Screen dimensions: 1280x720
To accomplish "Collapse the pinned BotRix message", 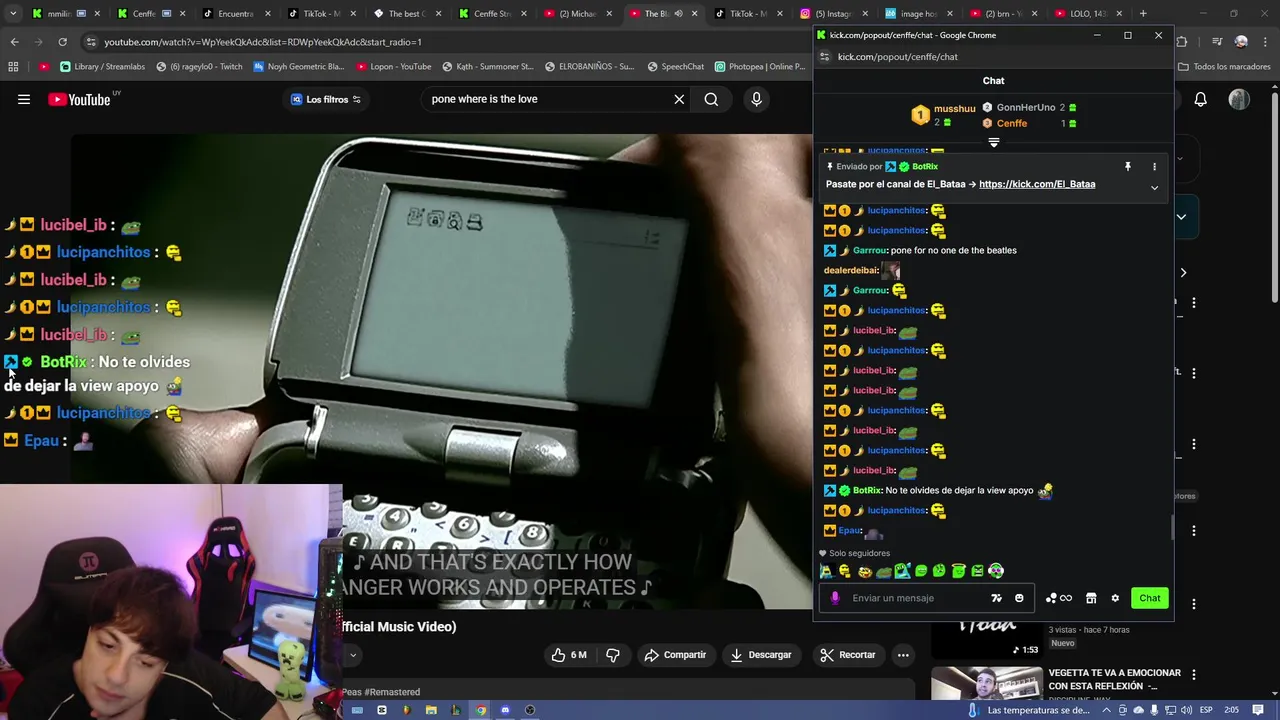I will pyautogui.click(x=1154, y=188).
